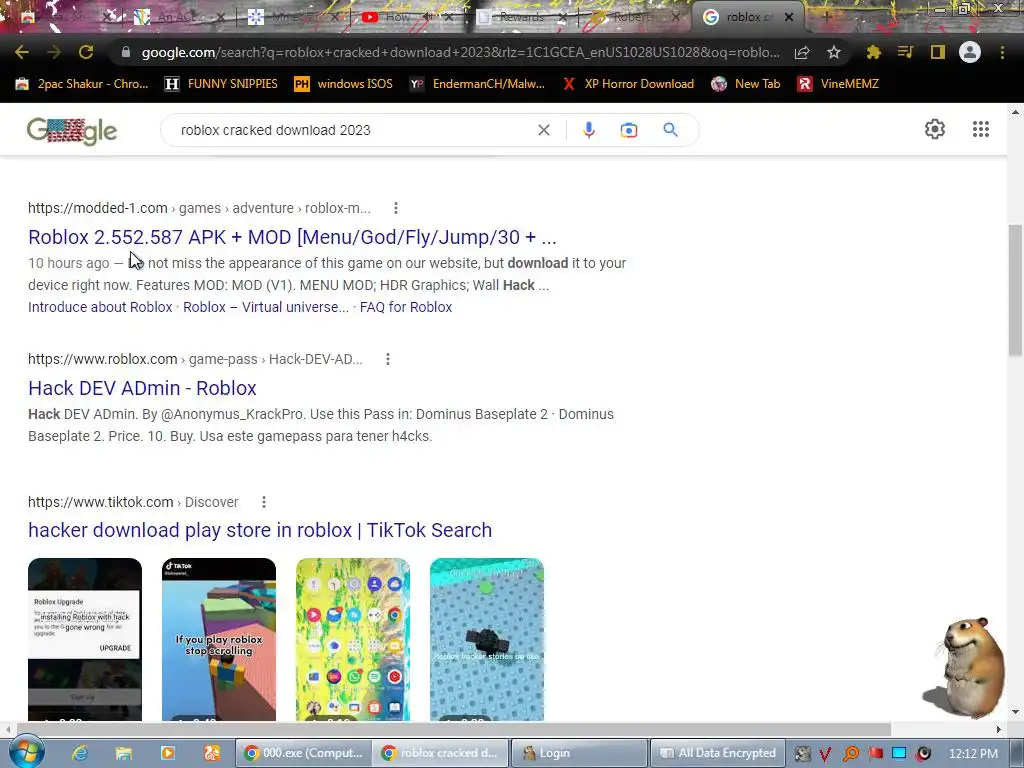Click the URL address bar
Image resolution: width=1024 pixels, height=768 pixels.
pyautogui.click(x=460, y=52)
